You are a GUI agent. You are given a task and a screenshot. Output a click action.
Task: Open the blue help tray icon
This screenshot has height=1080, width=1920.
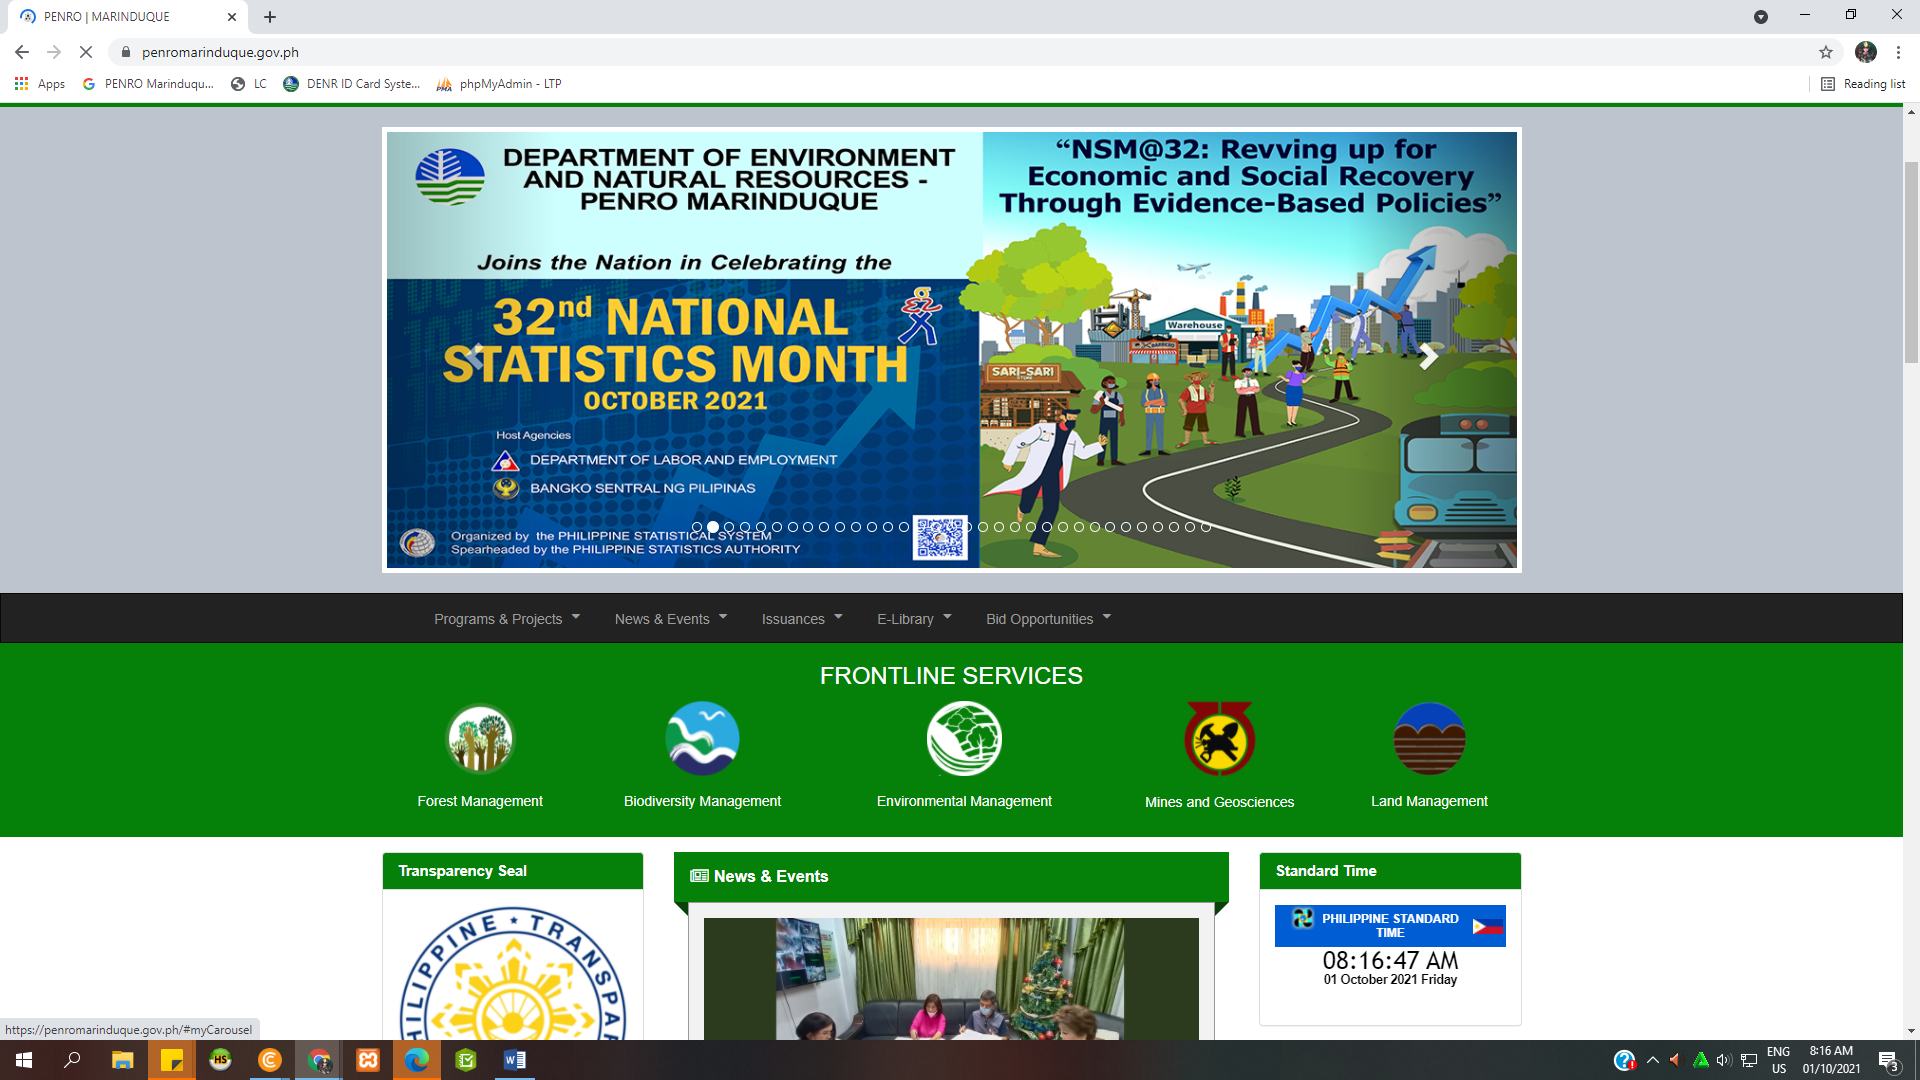[1624, 1060]
